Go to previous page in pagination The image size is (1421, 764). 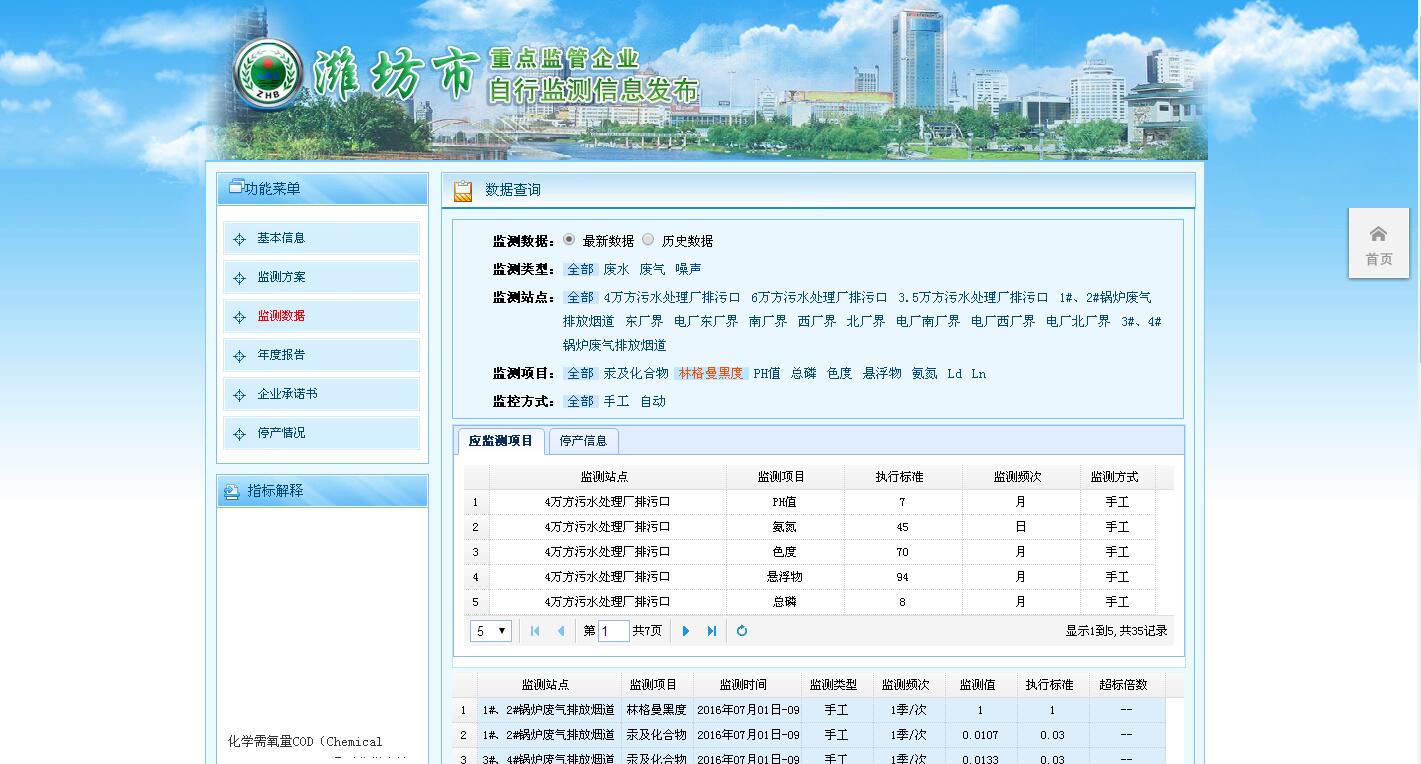(x=561, y=631)
